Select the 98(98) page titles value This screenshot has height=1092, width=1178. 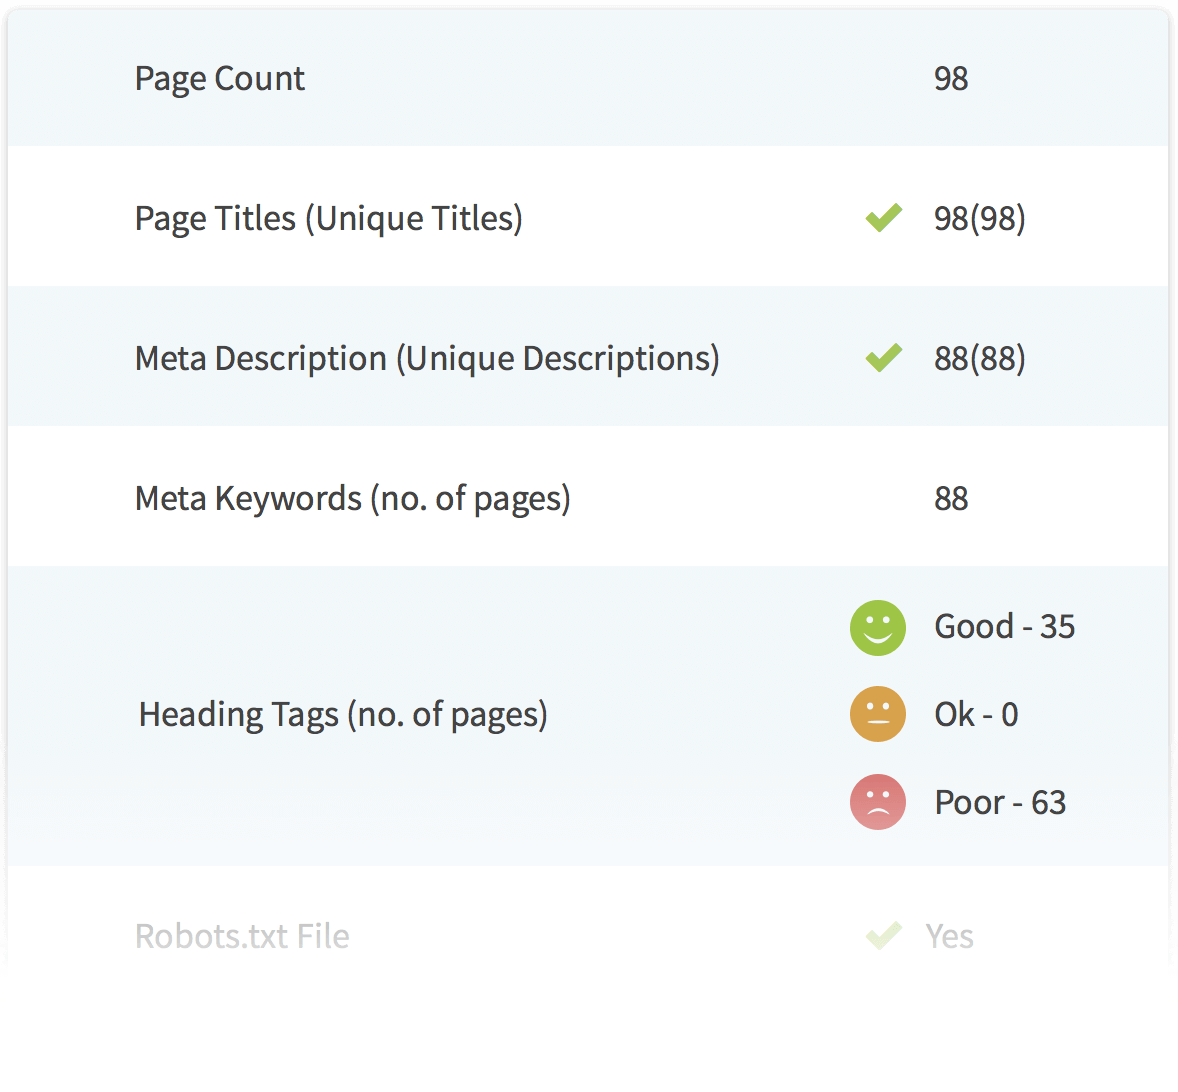tap(980, 219)
